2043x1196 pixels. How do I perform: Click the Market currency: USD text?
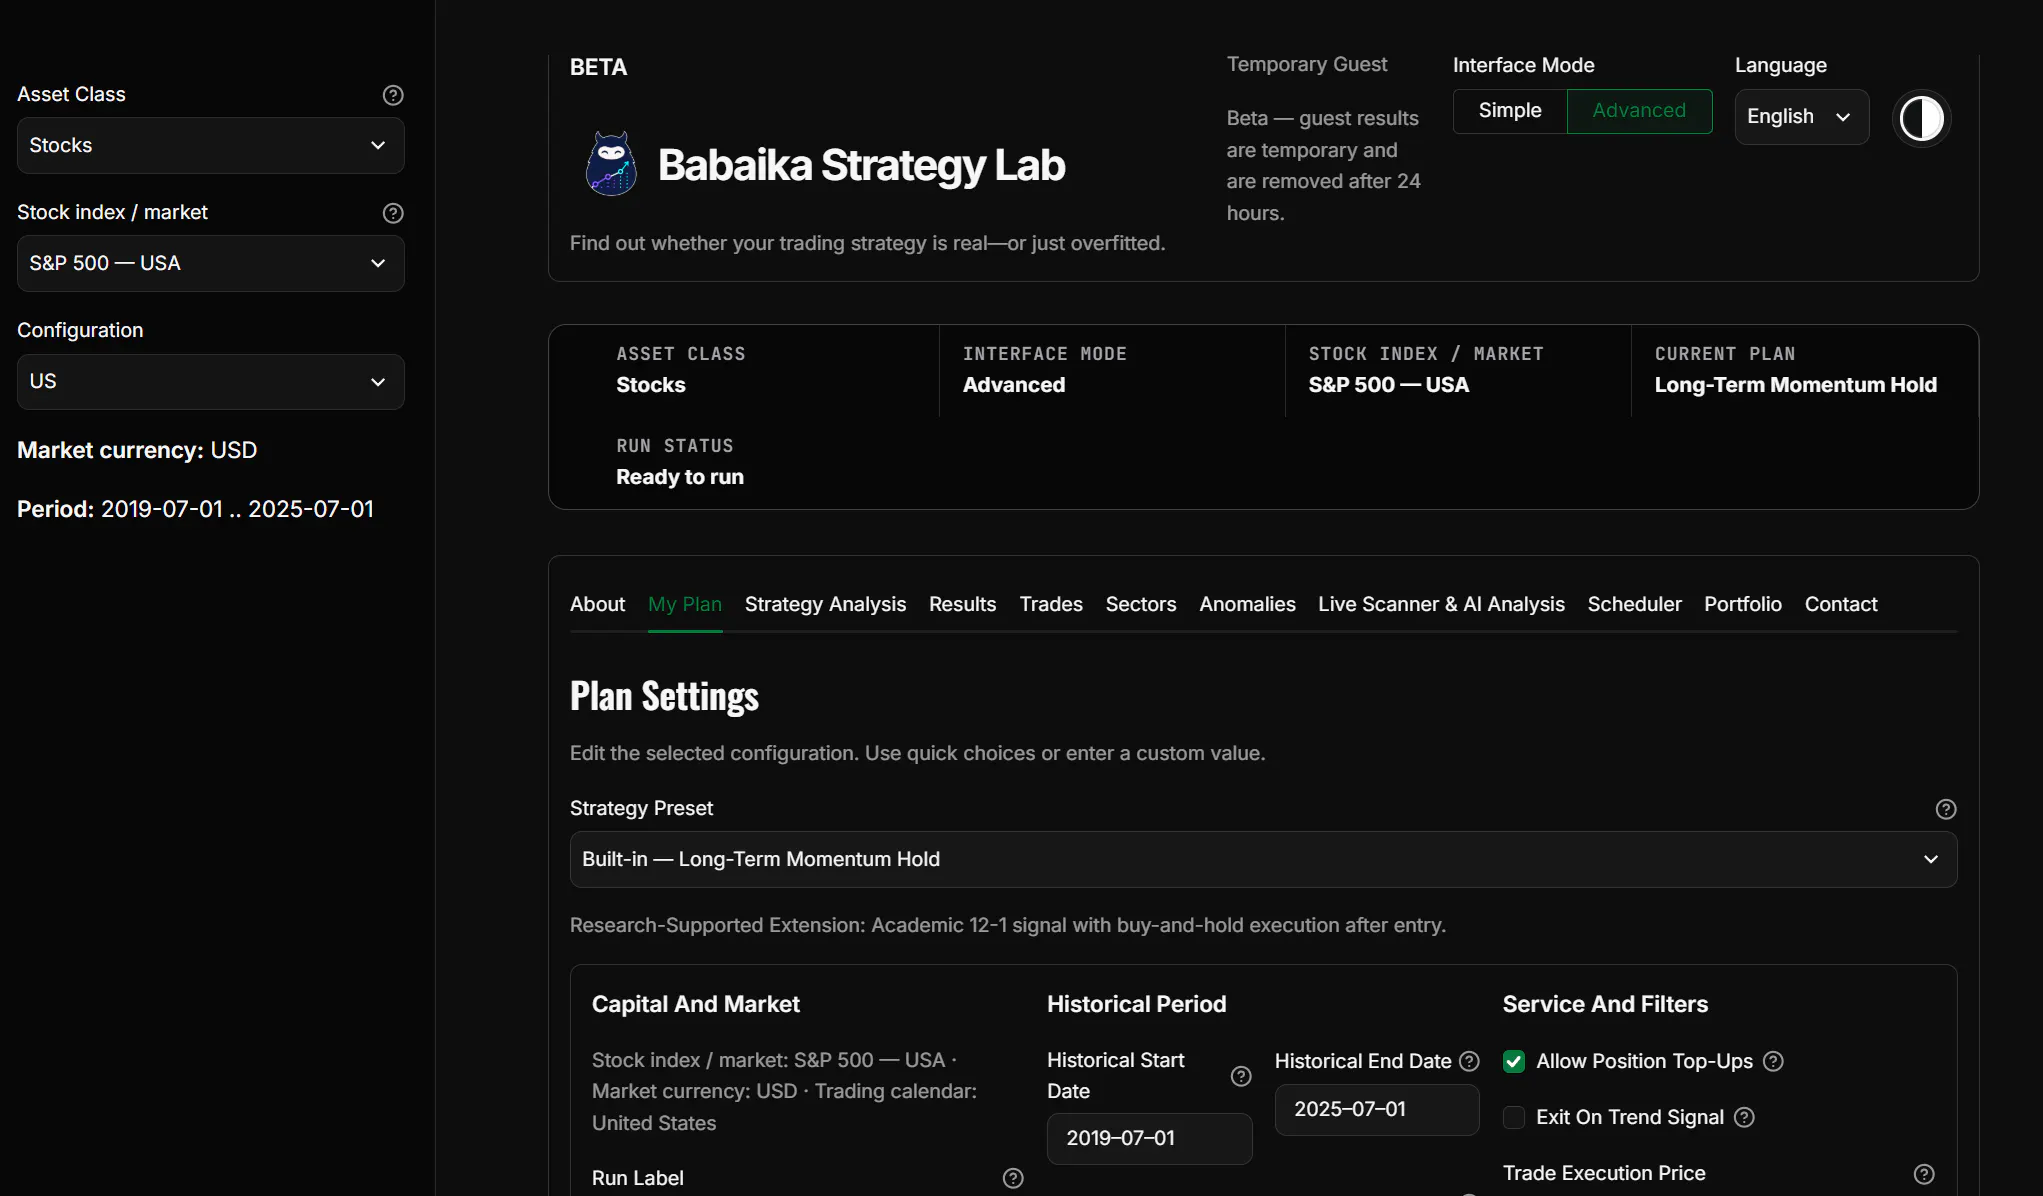[x=137, y=450]
